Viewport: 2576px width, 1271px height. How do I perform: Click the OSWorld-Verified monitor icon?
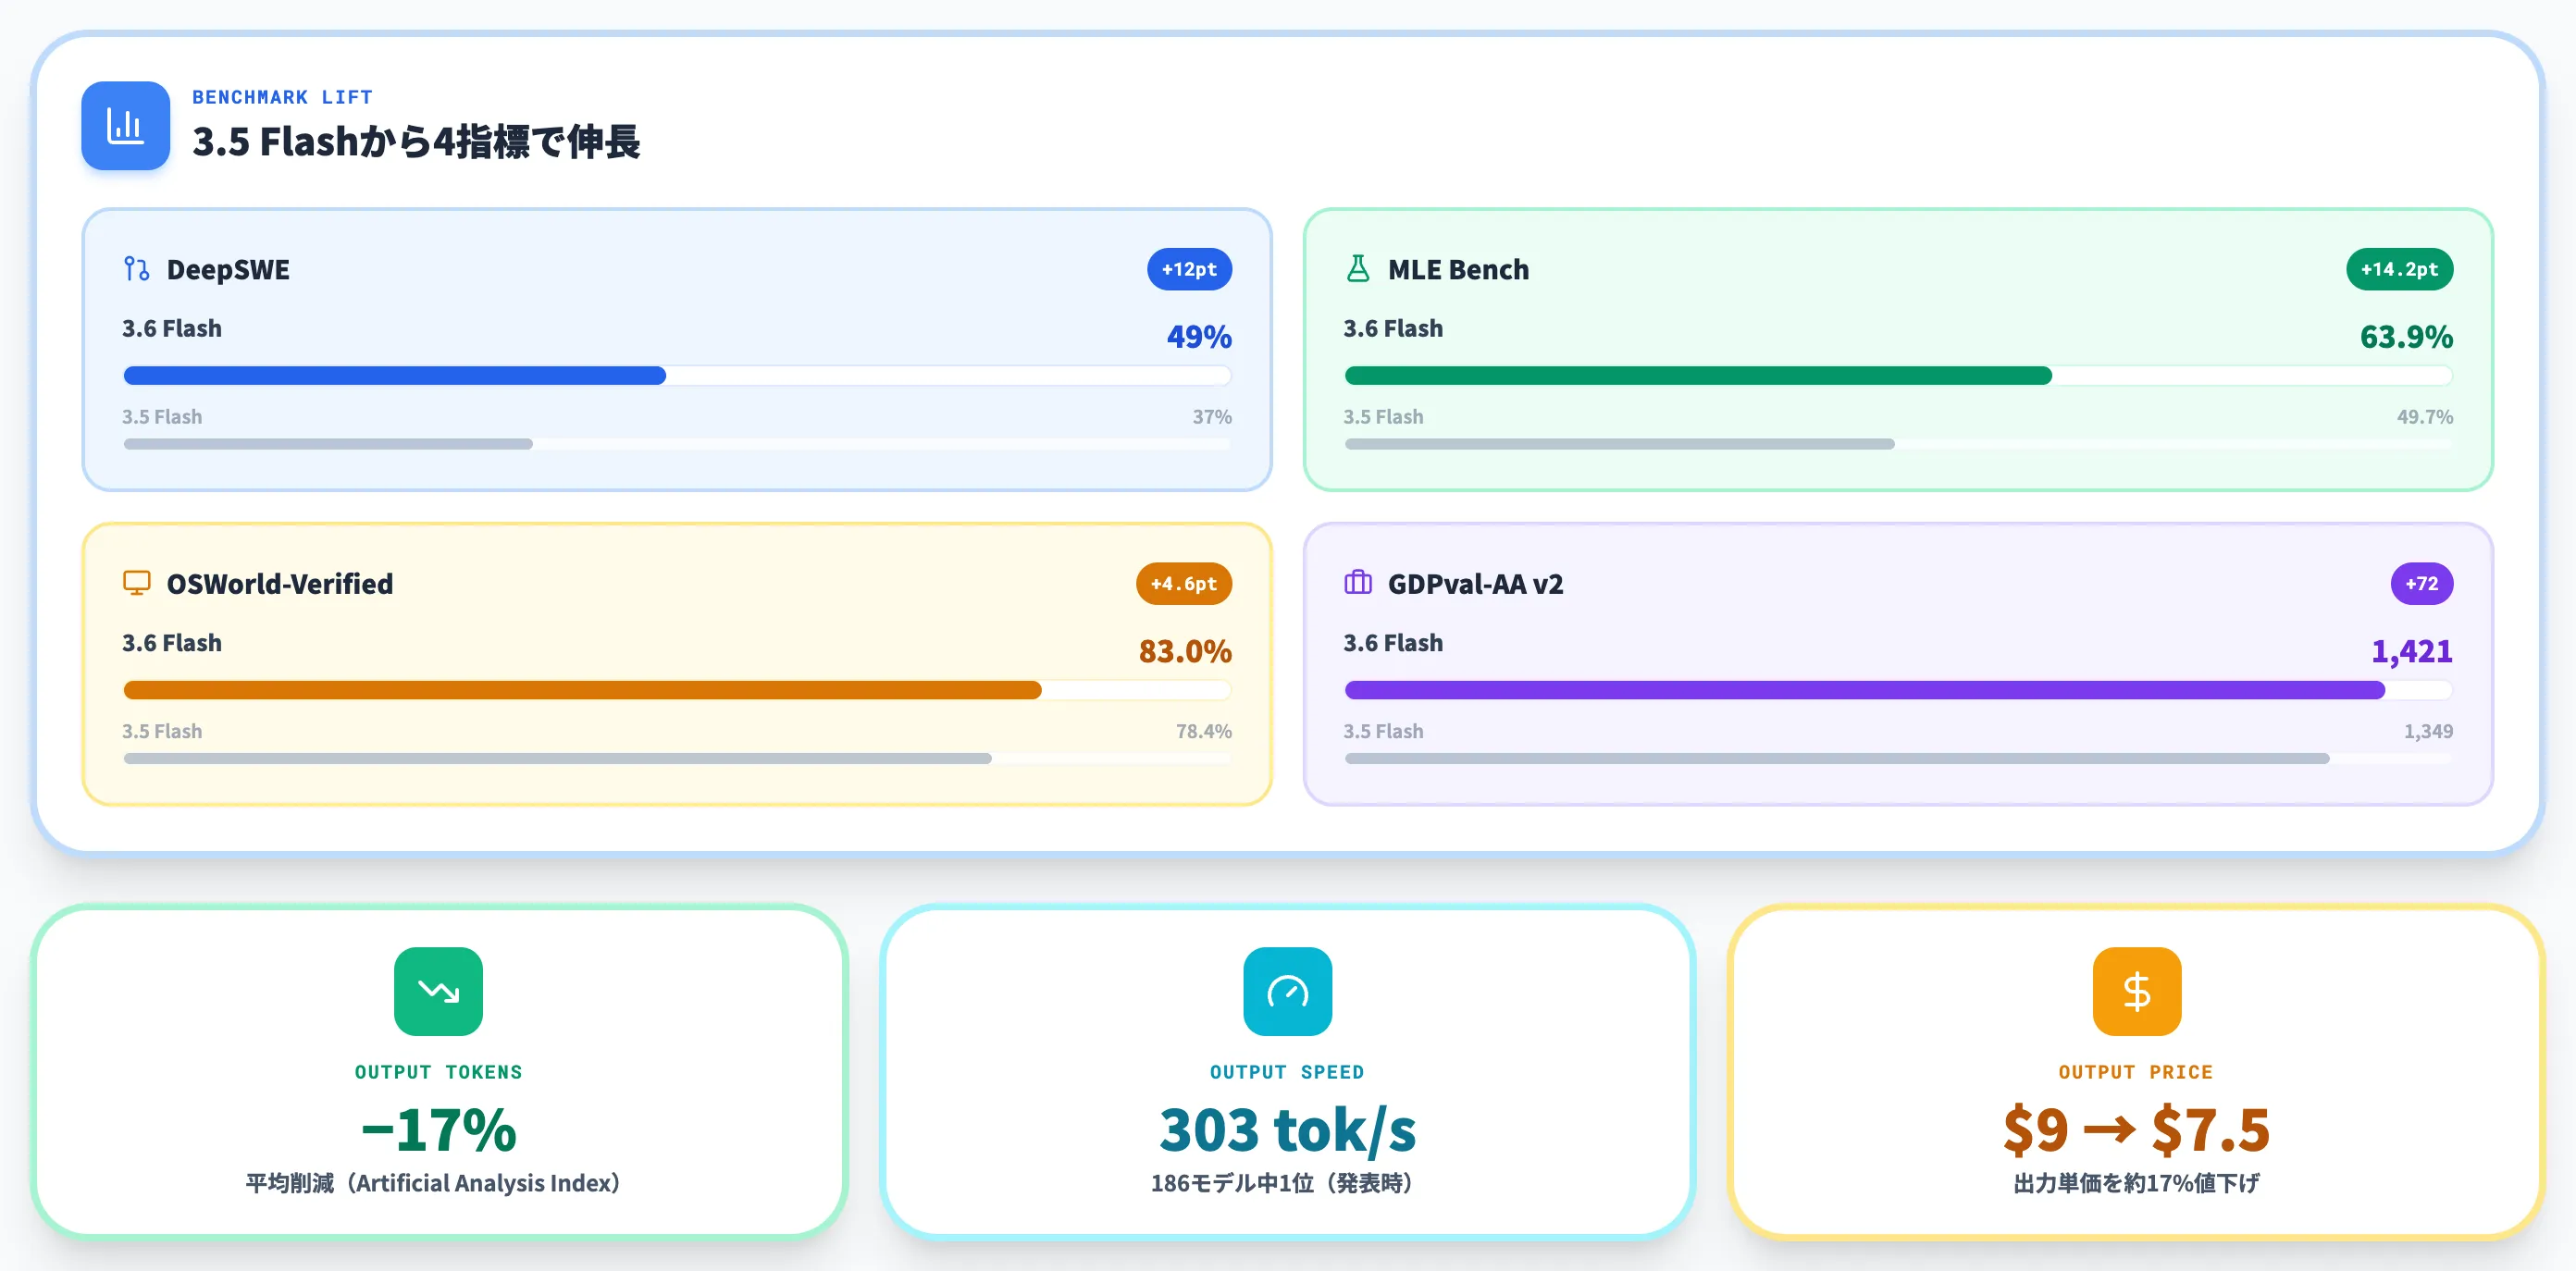click(x=136, y=583)
